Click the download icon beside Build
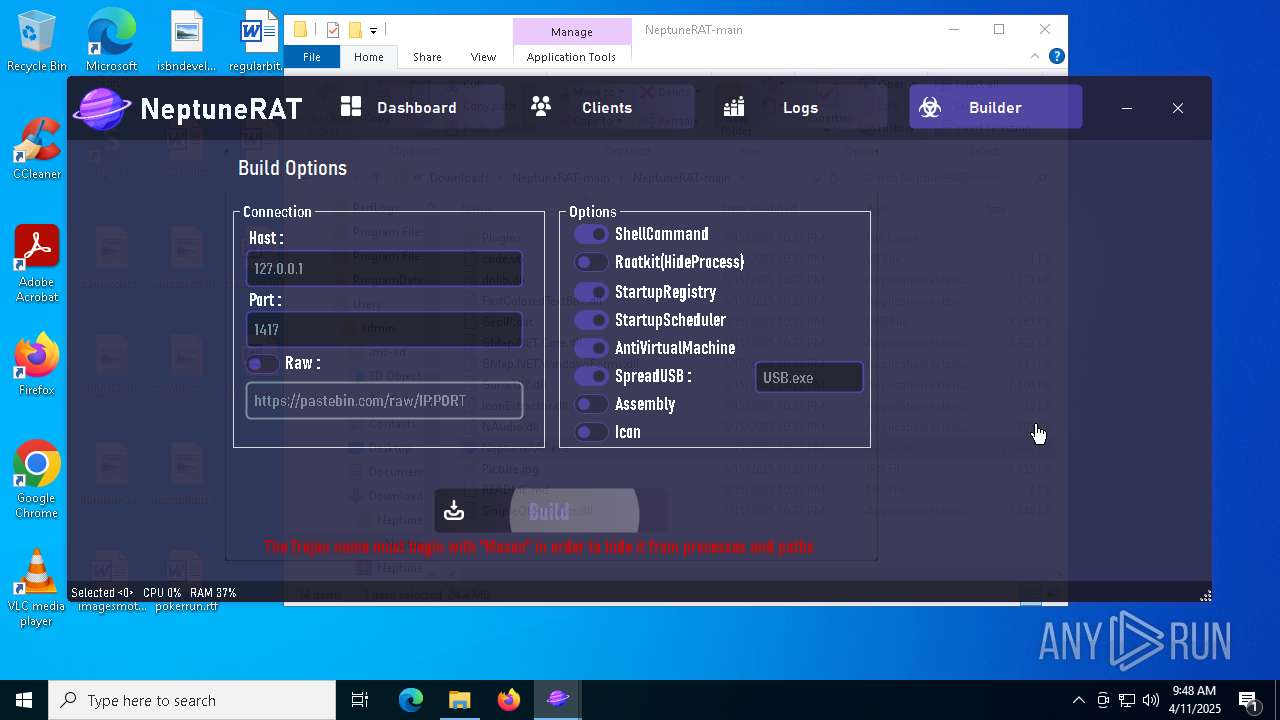 point(454,511)
